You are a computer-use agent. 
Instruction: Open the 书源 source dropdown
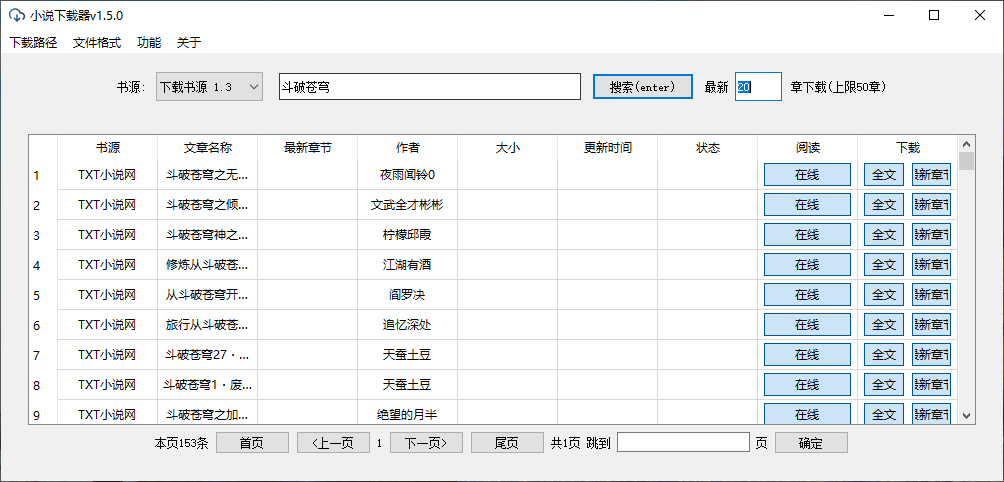click(x=209, y=87)
